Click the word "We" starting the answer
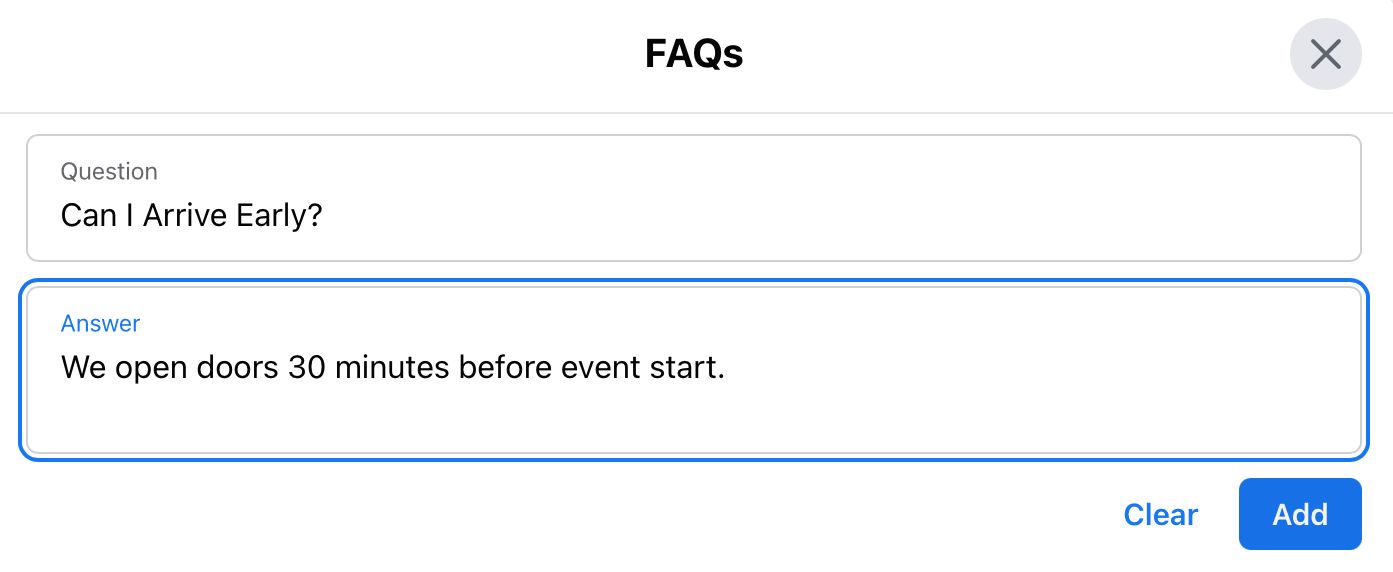The image size is (1393, 572). click(83, 368)
